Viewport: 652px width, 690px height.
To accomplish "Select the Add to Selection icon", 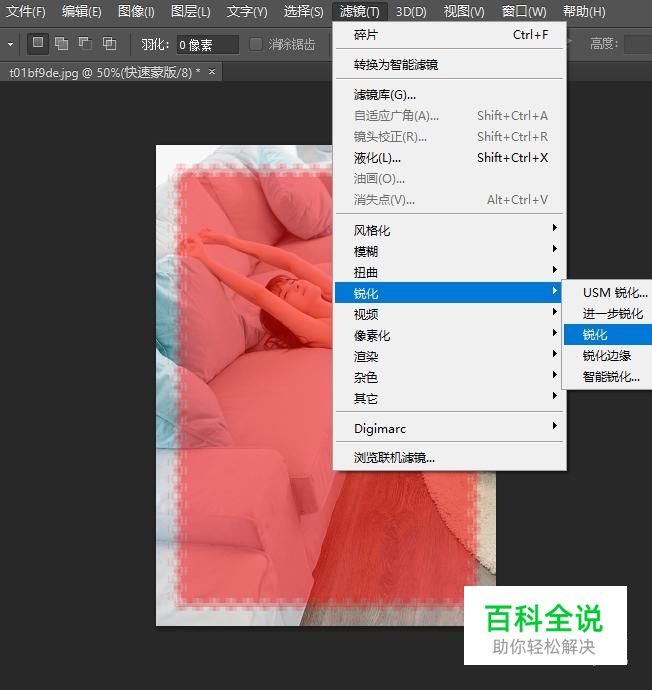I will coord(61,44).
